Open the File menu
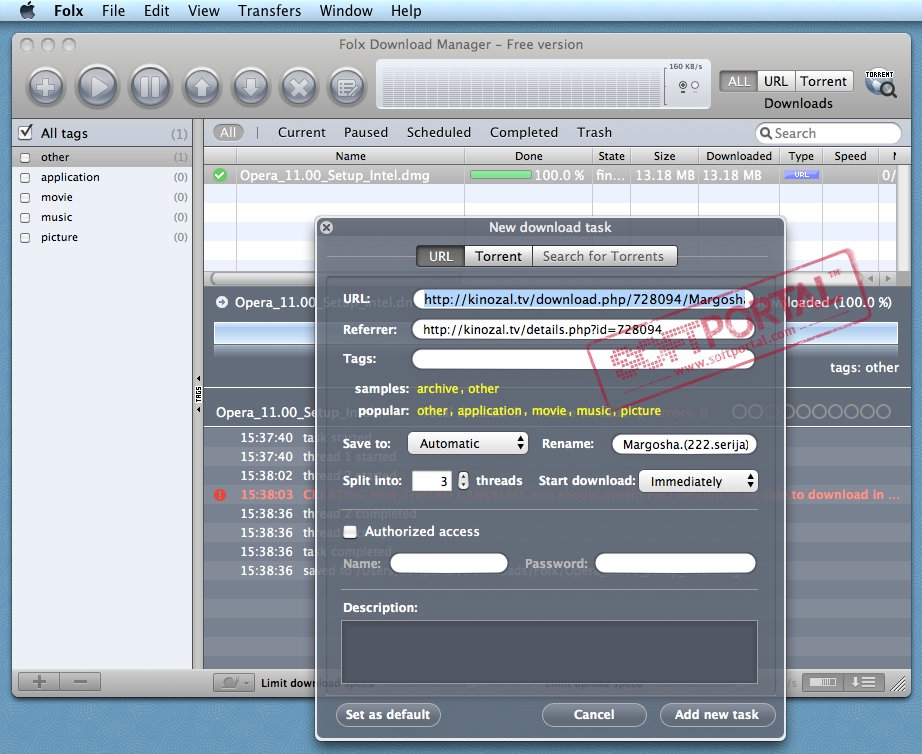922x754 pixels. [x=113, y=11]
